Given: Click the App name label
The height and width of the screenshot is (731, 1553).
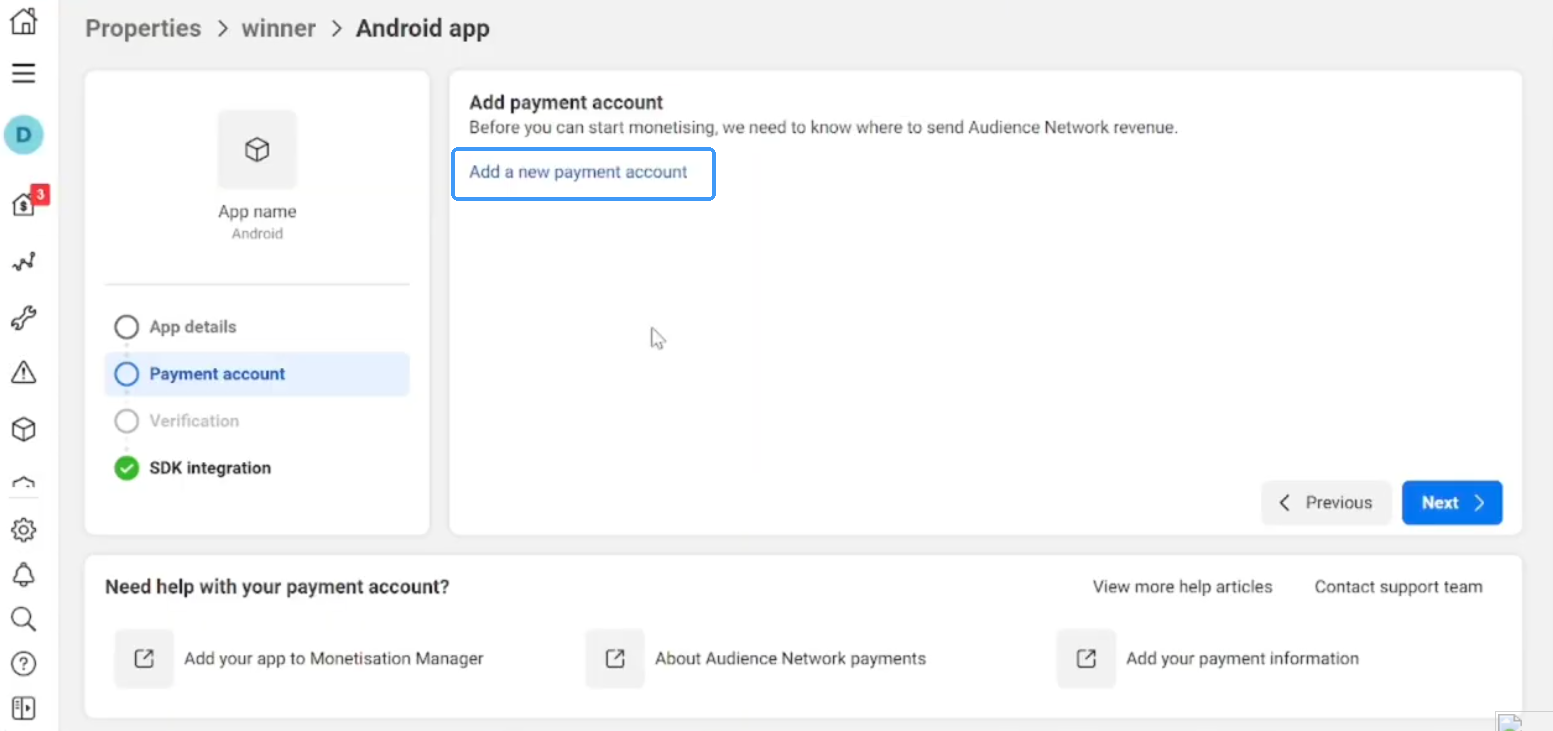Looking at the screenshot, I should [x=257, y=212].
